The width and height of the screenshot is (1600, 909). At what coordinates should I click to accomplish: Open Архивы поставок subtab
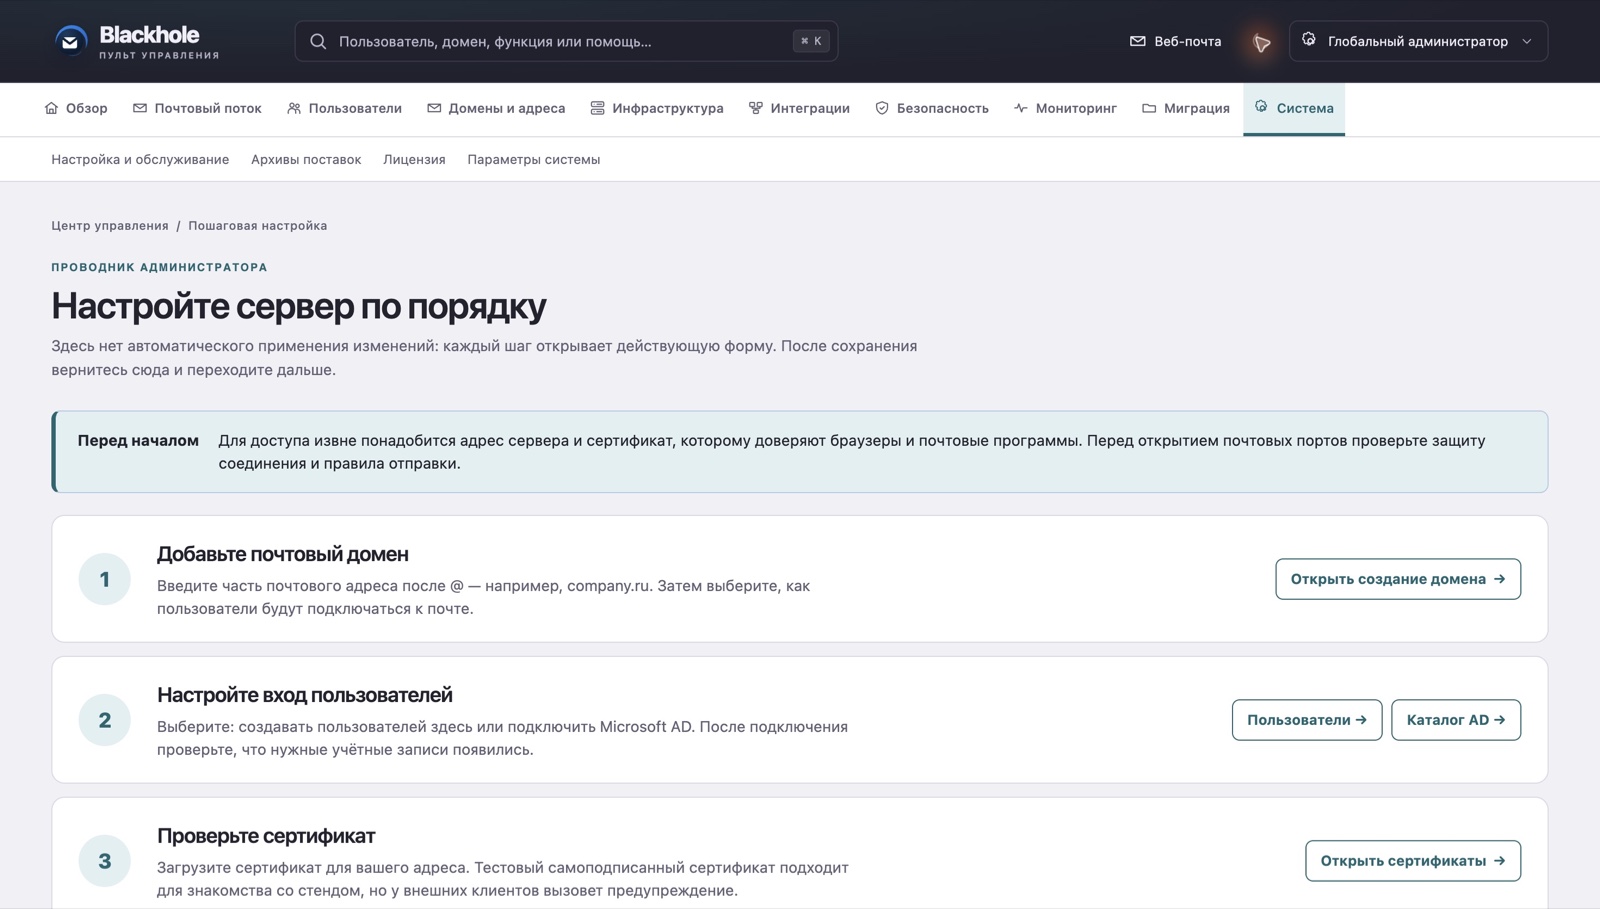click(x=306, y=159)
